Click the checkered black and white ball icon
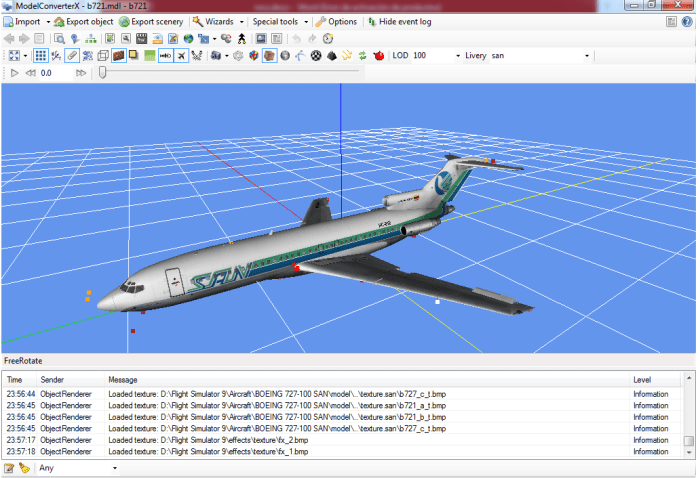700x478 pixels. 316,56
